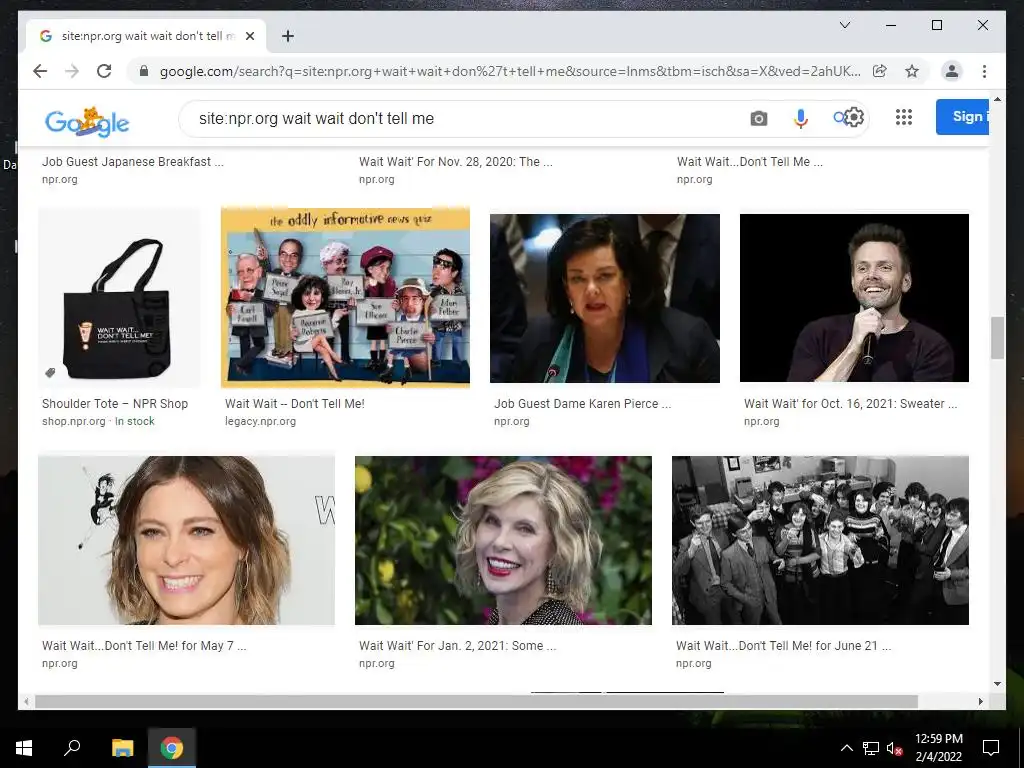This screenshot has width=1024, height=768.
Task: Click legacy.npr.org source text
Action: click(x=260, y=421)
